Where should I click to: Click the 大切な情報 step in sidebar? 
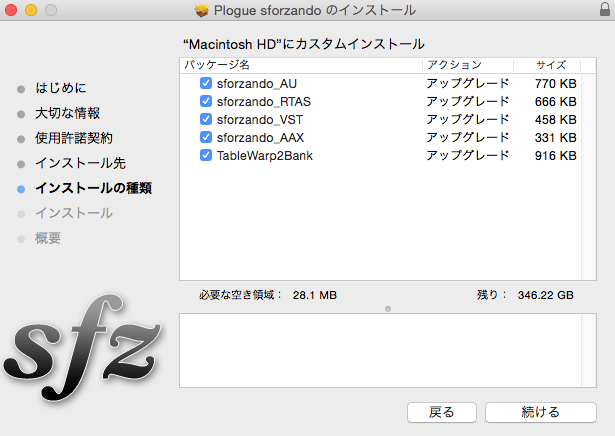pyautogui.click(x=67, y=113)
